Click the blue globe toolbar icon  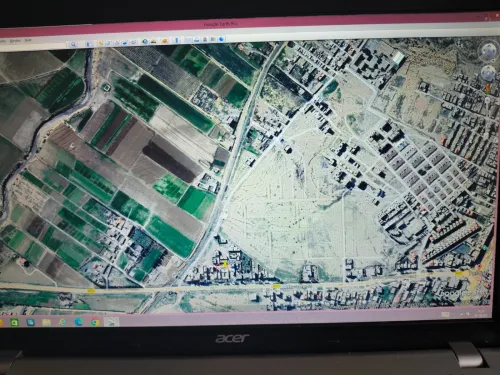(x=221, y=39)
